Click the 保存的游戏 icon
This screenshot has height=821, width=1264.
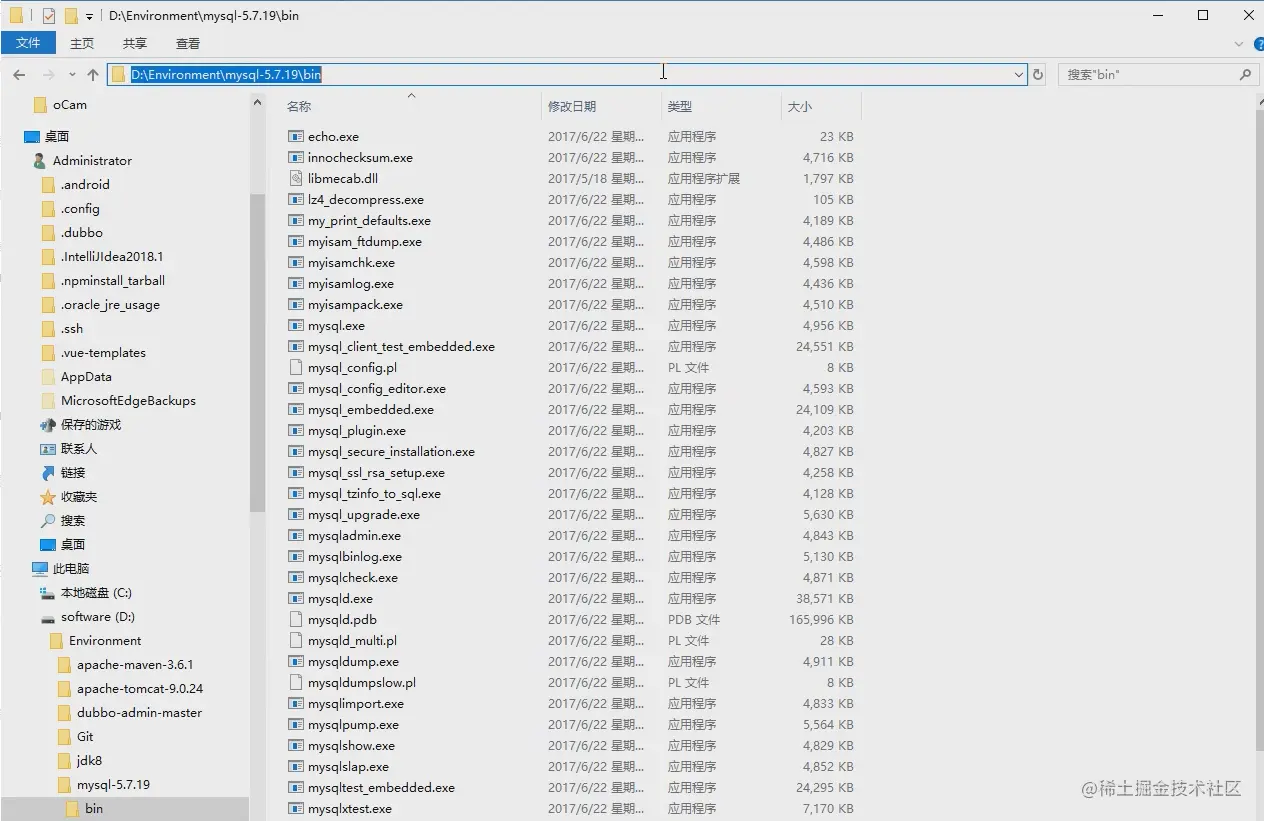click(x=48, y=425)
